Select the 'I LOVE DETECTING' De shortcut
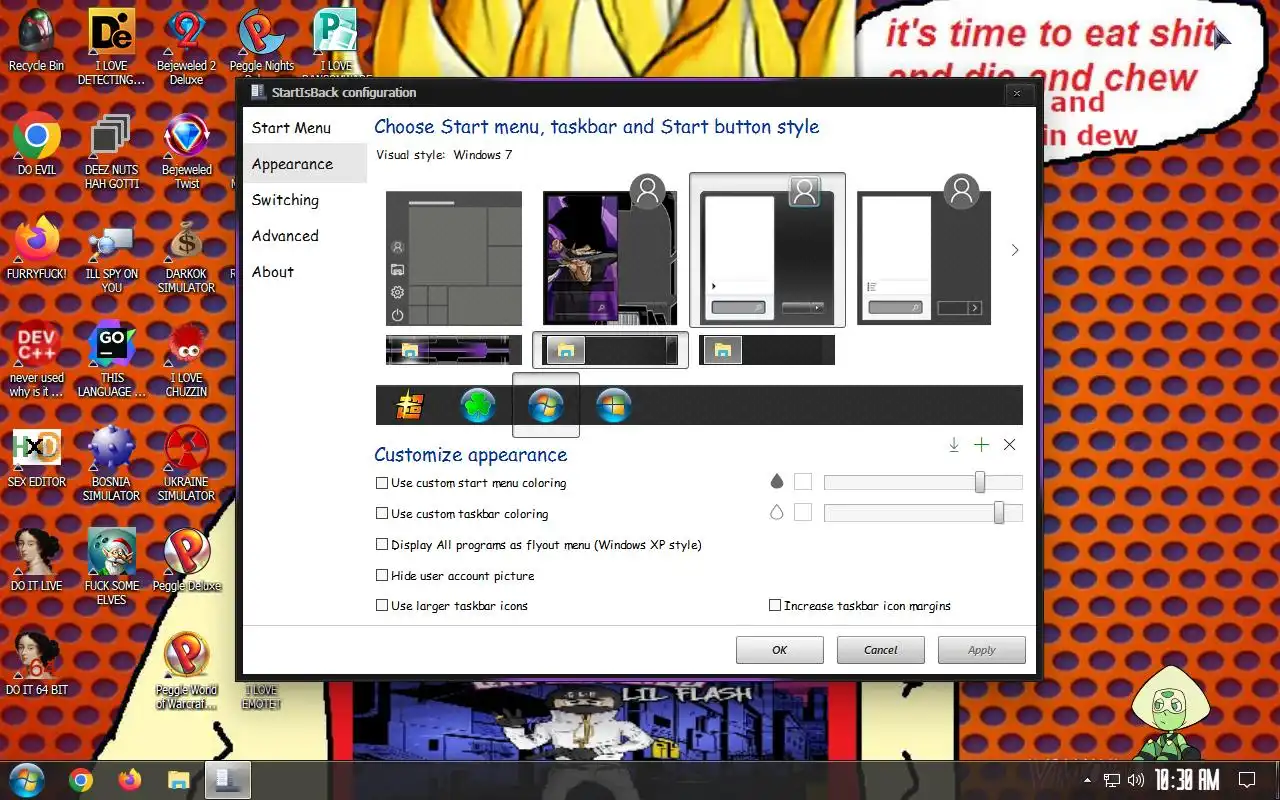 (111, 47)
